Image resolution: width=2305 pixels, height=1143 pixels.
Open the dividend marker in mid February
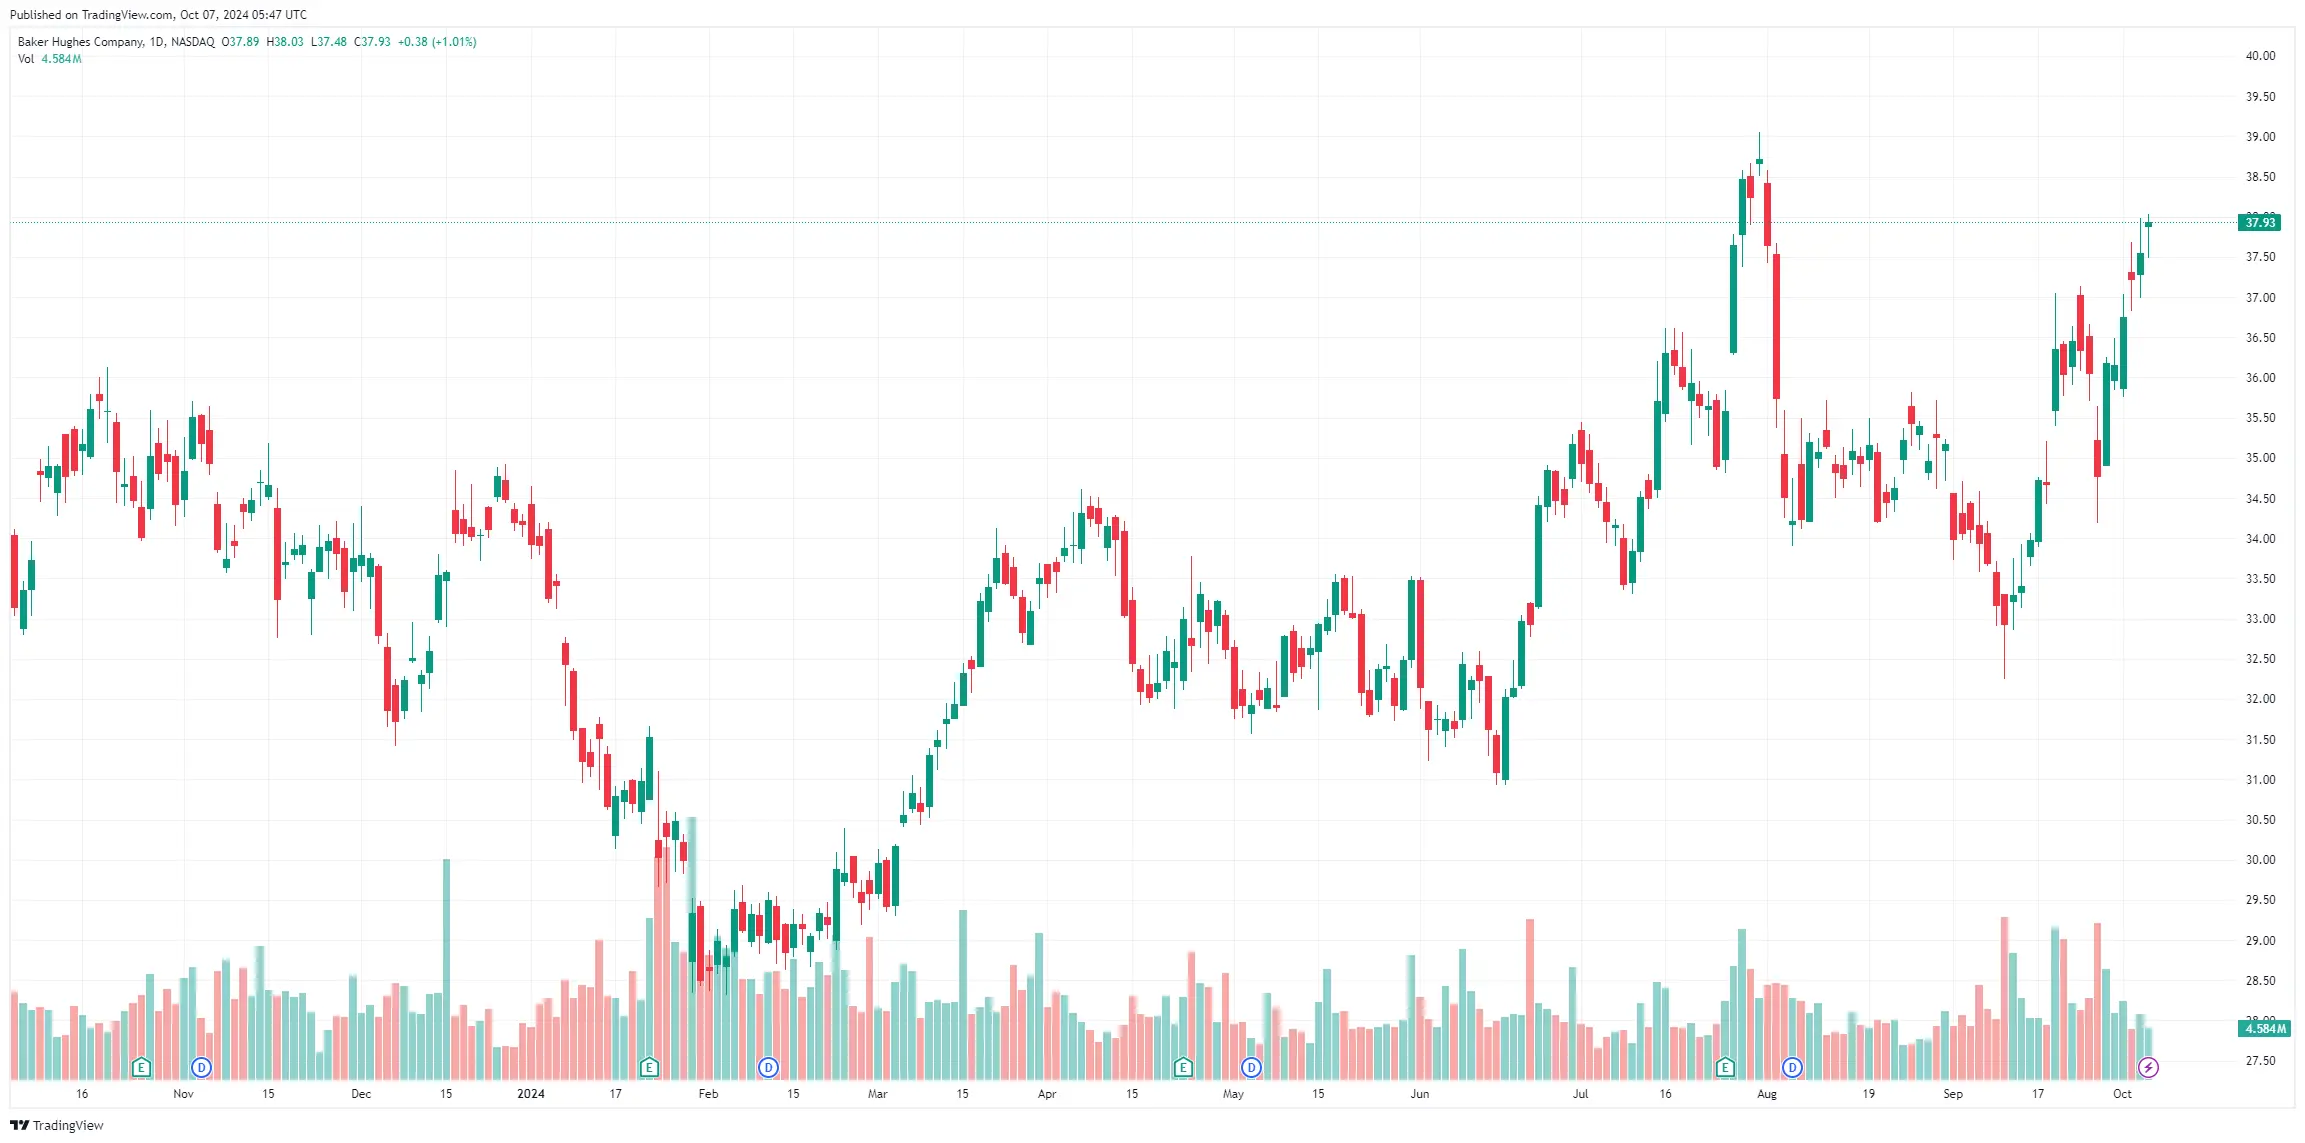(768, 1067)
